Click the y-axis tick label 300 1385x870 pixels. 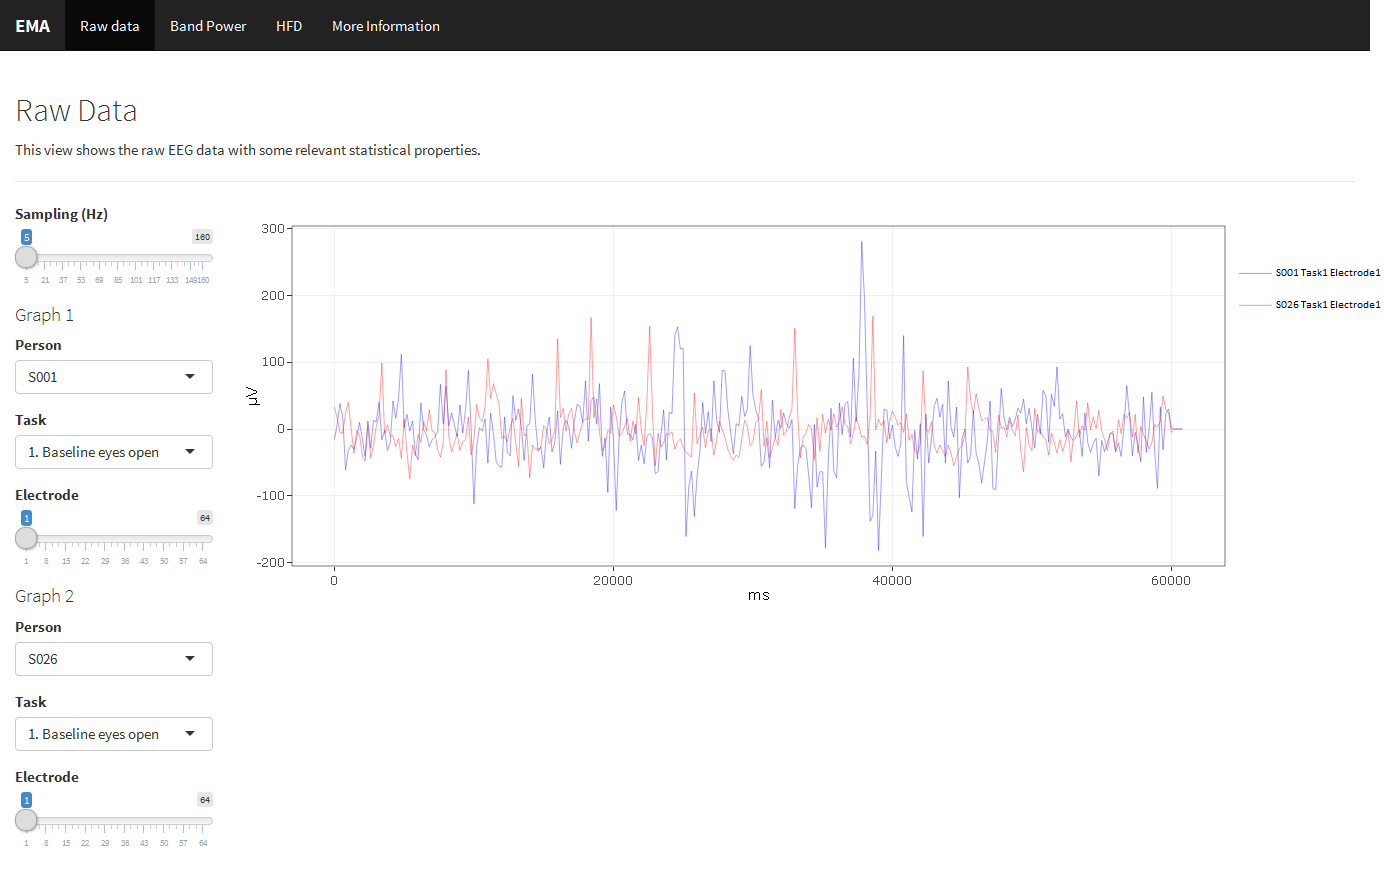pos(273,229)
